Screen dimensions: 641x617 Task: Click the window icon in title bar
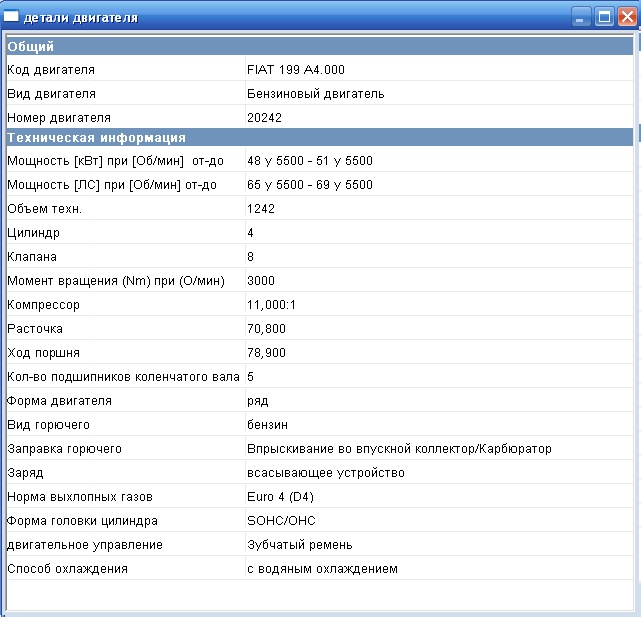click(x=12, y=17)
